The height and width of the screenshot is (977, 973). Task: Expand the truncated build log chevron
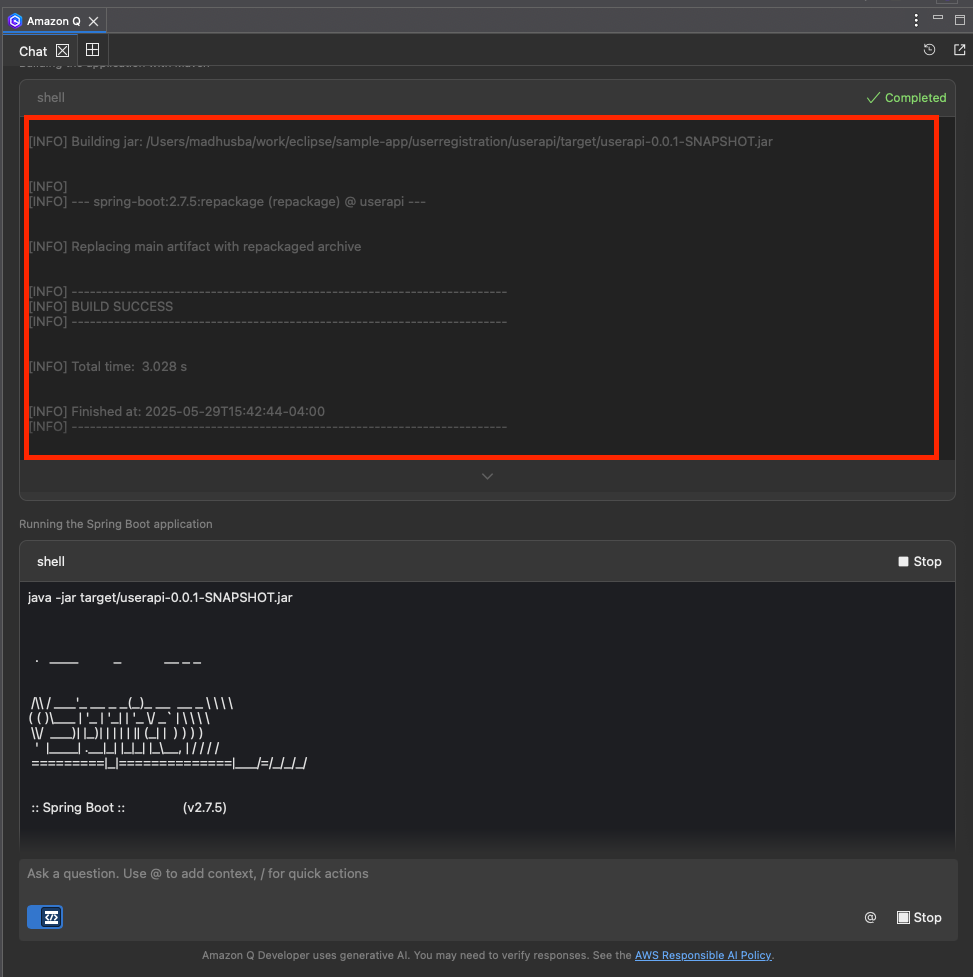click(487, 476)
